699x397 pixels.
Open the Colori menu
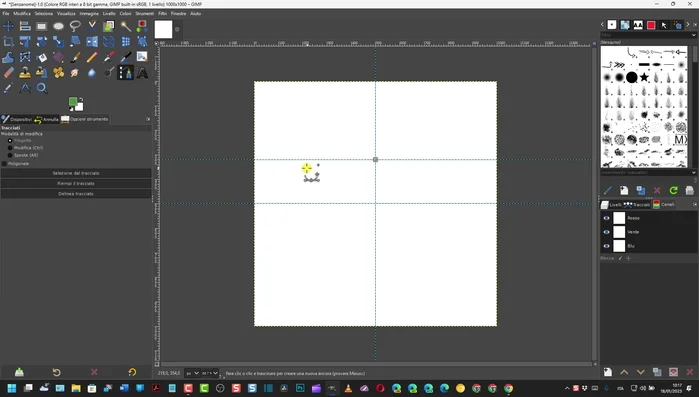point(125,14)
